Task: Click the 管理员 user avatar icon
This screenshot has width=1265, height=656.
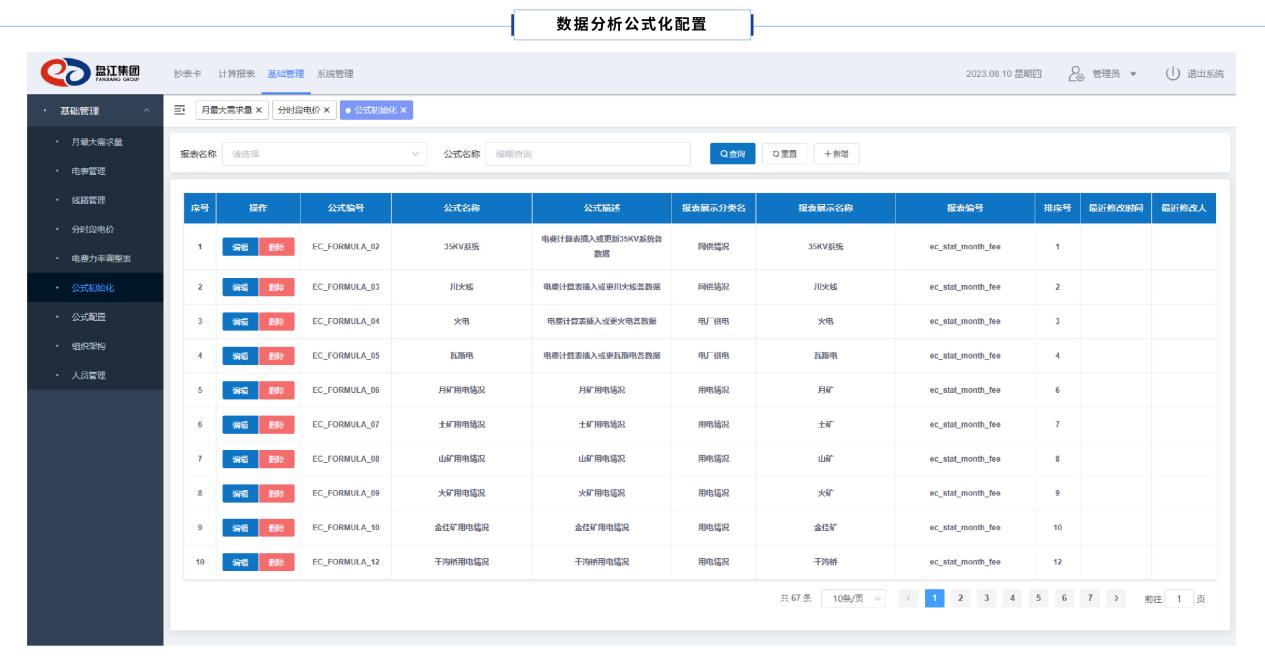Action: coord(1076,74)
